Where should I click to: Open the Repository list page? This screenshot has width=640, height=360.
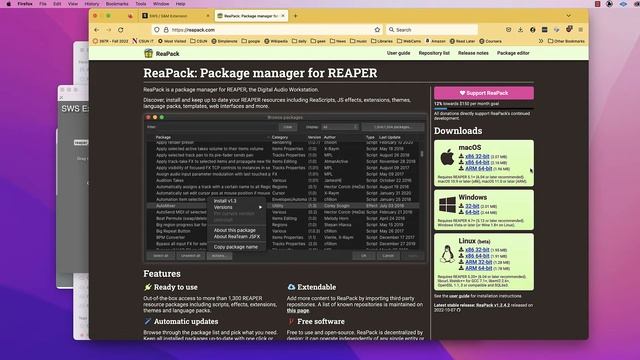point(434,53)
